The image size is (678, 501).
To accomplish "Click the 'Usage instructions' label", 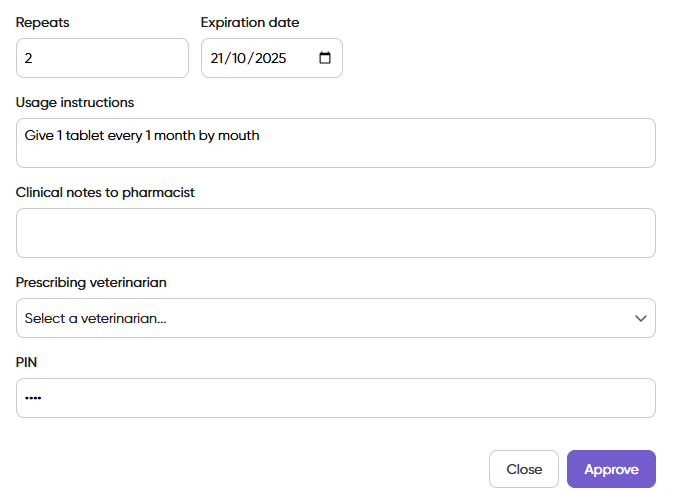I will 75,102.
